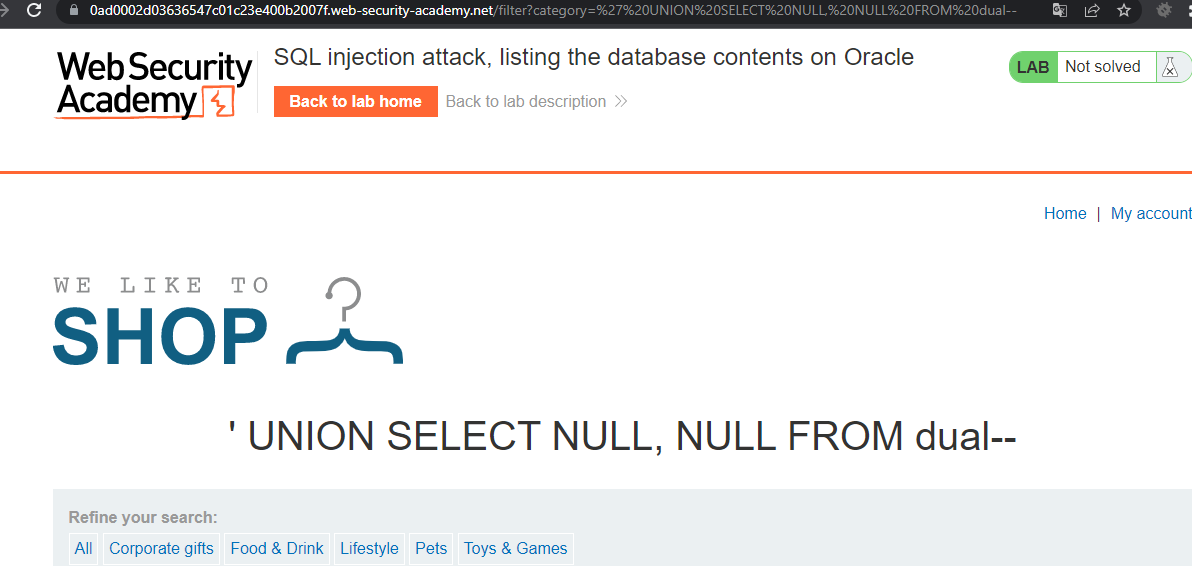Viewport: 1192px width, 566px height.
Task: Reload the page with the refresh icon
Action: (x=35, y=11)
